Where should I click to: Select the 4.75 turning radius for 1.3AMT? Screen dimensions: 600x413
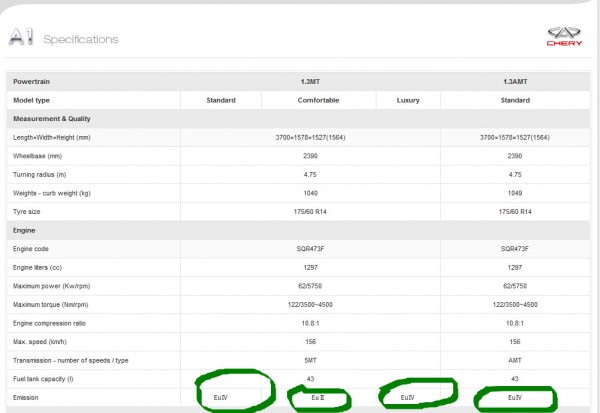(x=515, y=175)
